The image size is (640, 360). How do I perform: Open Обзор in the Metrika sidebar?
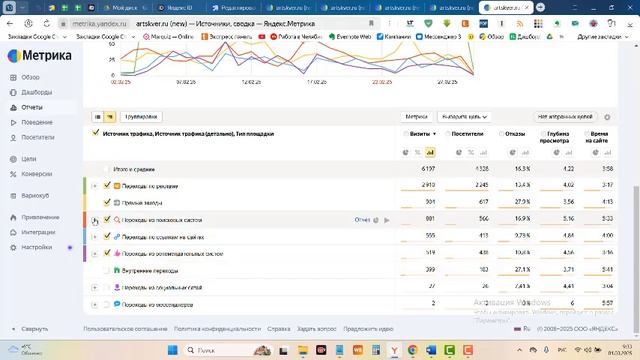30,77
